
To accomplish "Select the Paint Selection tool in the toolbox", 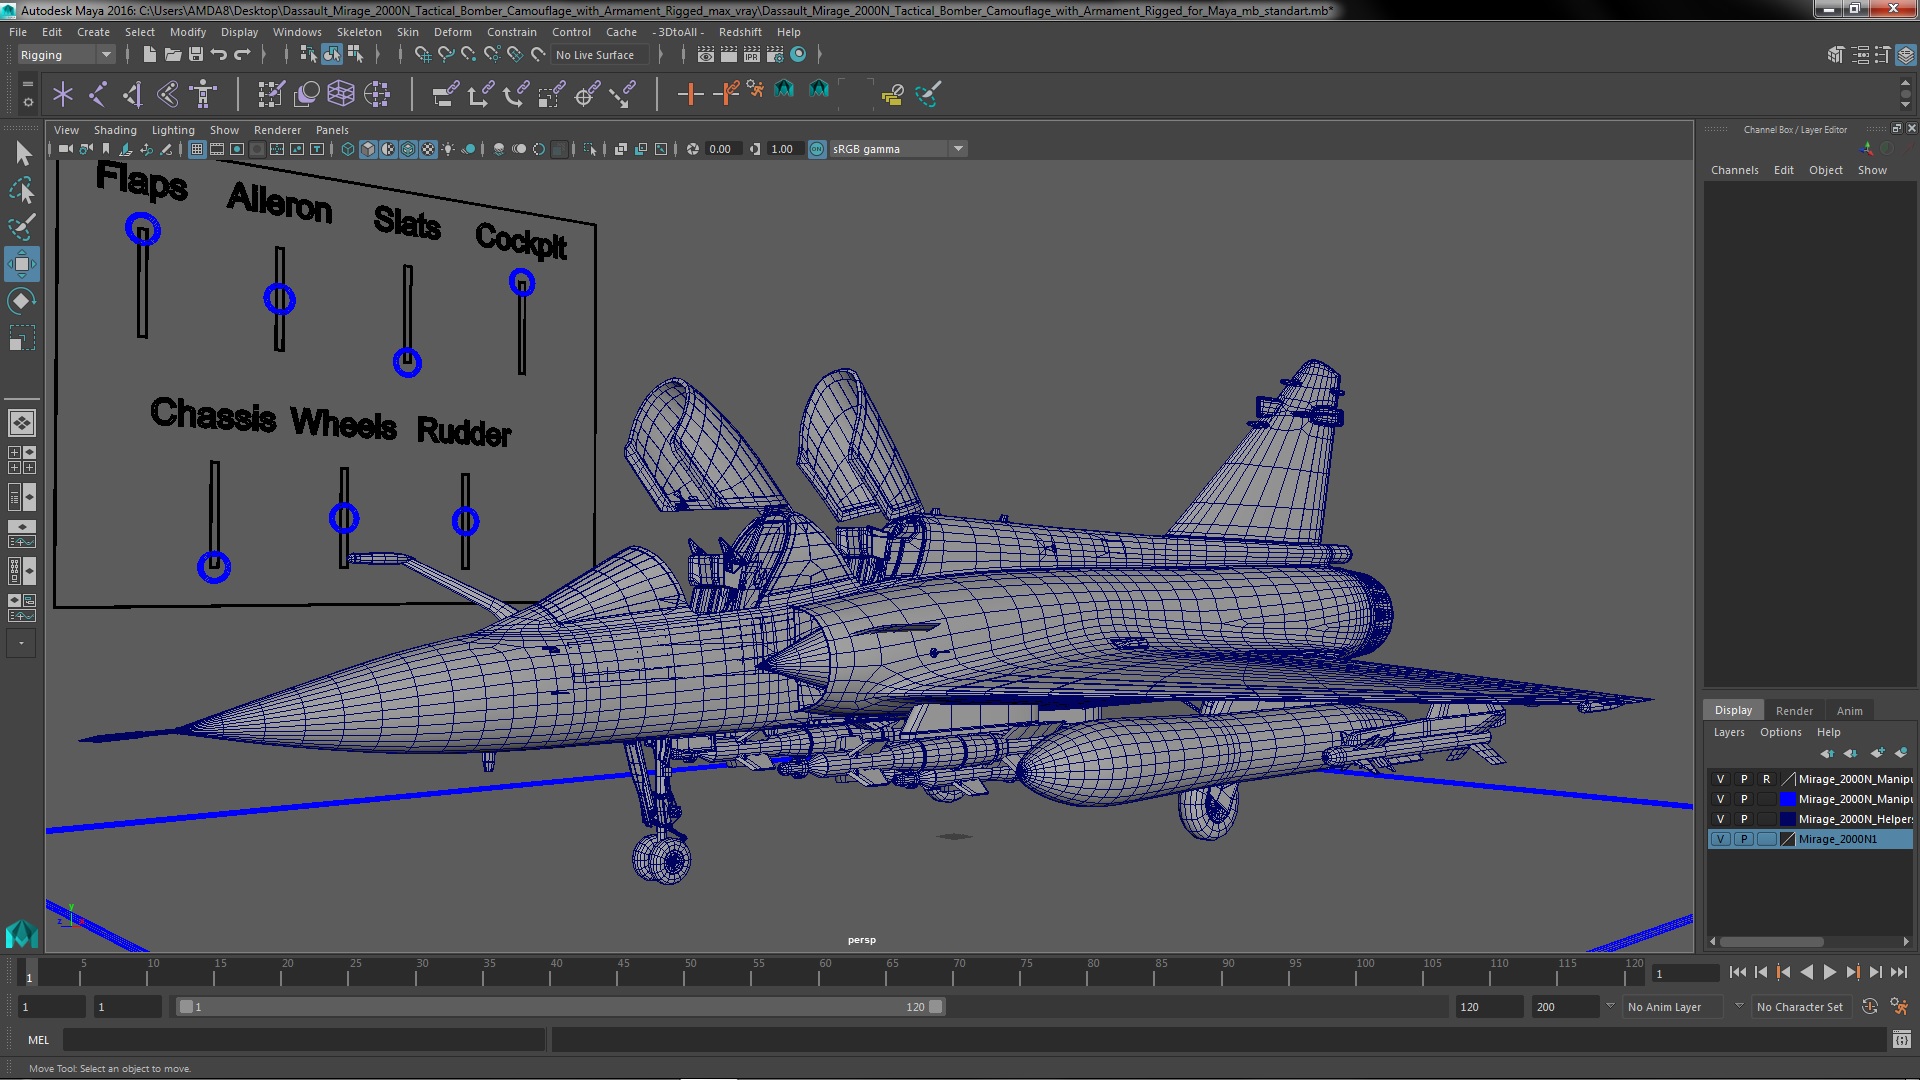I will click(22, 227).
